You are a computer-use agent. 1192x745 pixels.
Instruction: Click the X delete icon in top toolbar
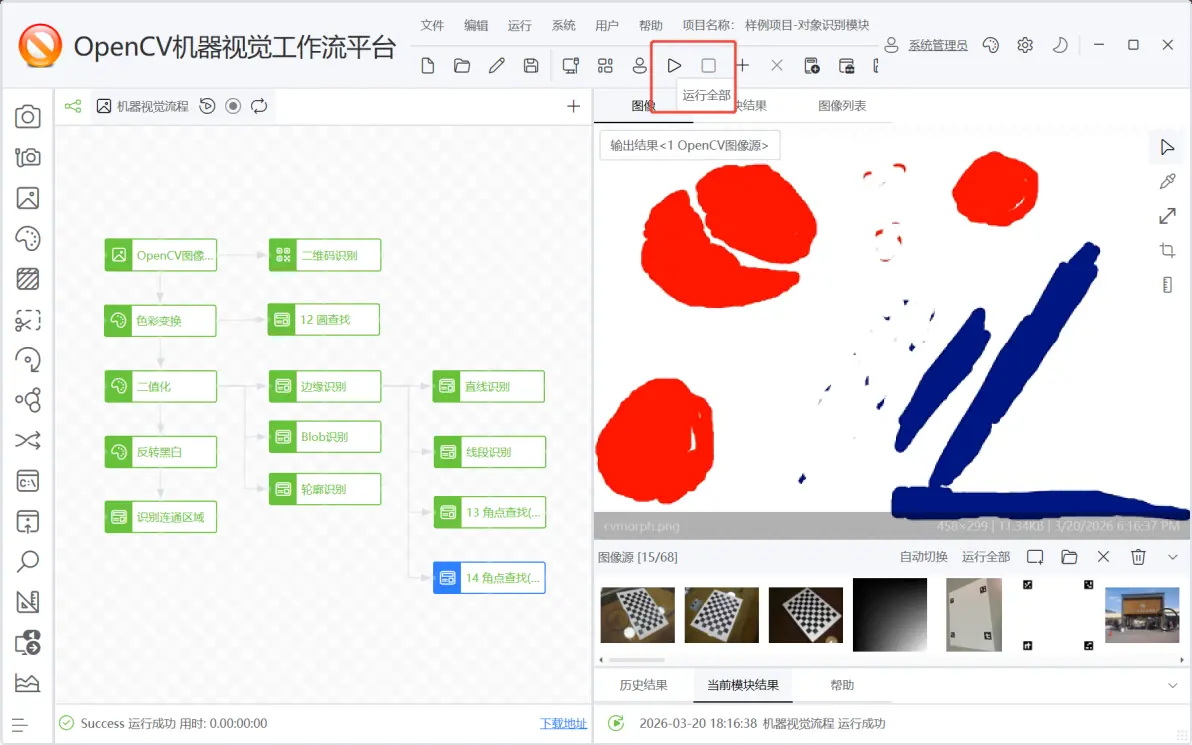click(777, 66)
